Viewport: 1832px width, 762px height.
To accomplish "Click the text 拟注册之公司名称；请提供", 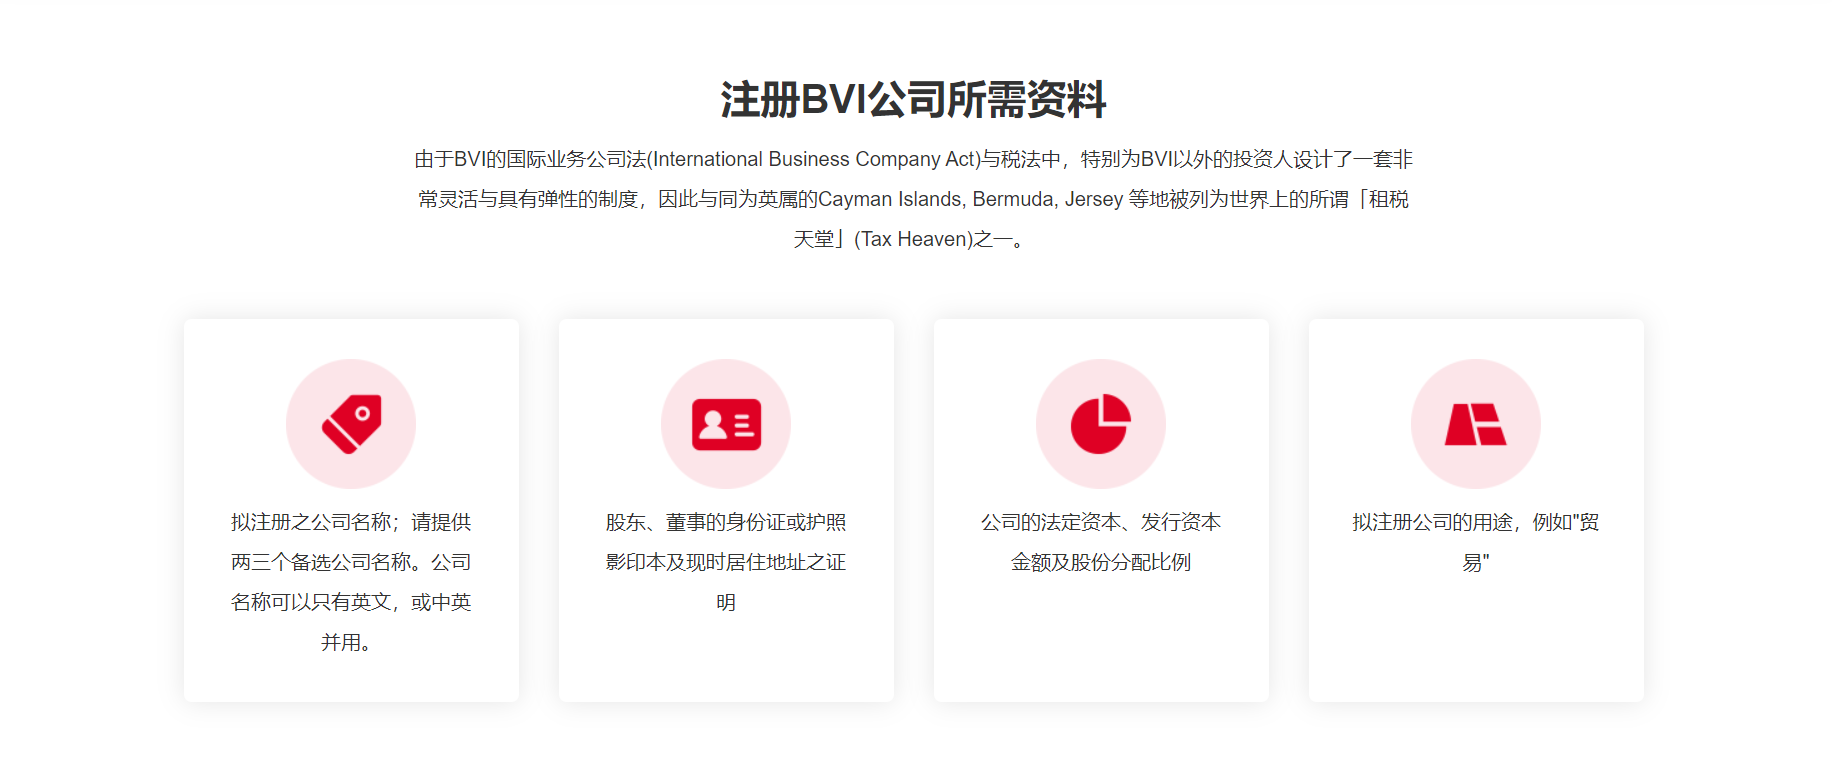I will pyautogui.click(x=351, y=522).
